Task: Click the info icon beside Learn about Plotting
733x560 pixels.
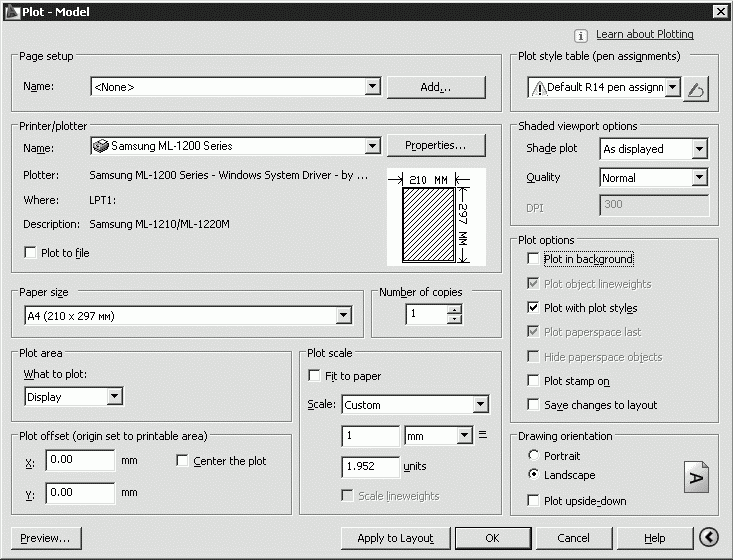Action: [x=580, y=35]
